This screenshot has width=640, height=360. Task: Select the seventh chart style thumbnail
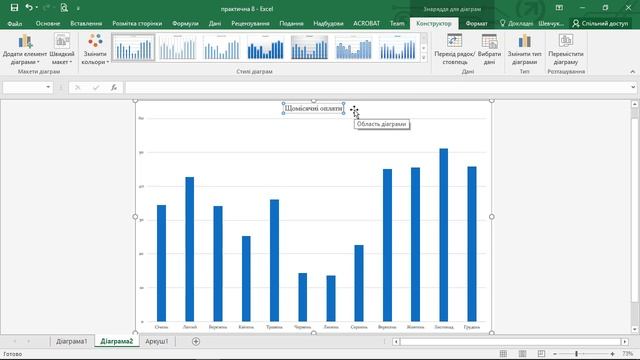click(x=397, y=48)
